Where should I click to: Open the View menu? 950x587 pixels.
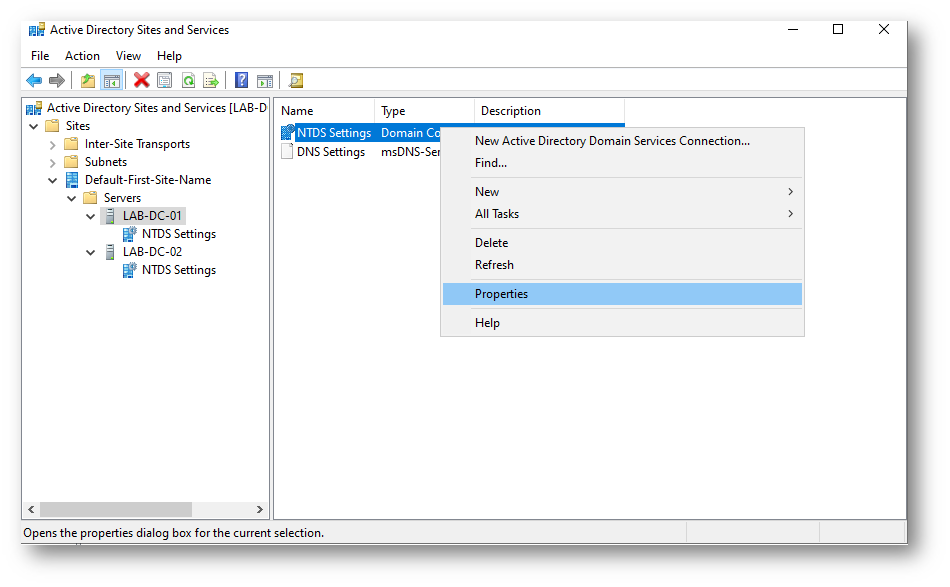pyautogui.click(x=128, y=56)
